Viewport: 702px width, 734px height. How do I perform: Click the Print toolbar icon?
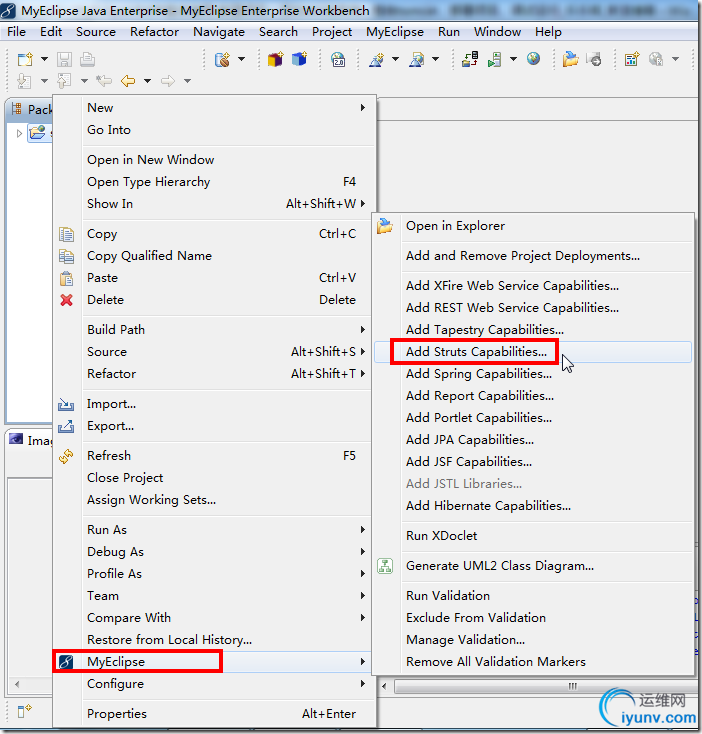pos(87,59)
